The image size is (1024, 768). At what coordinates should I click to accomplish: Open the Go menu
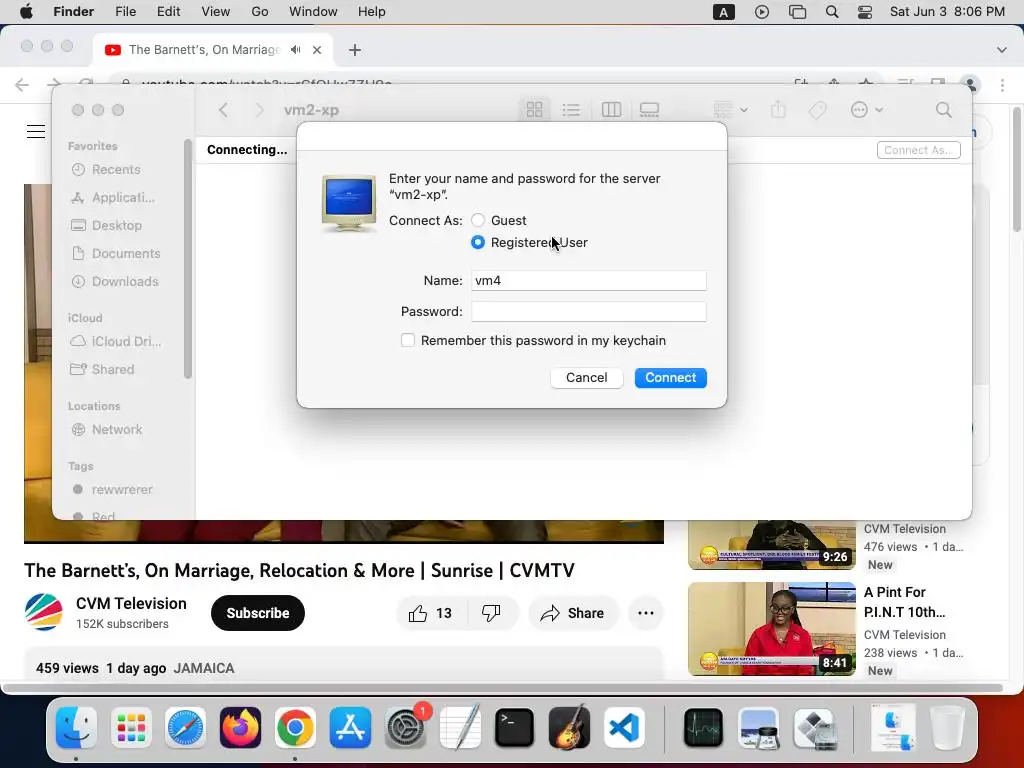[260, 12]
